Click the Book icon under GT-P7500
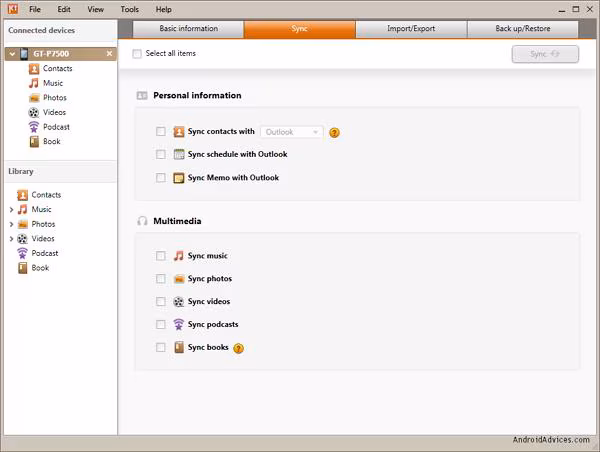Viewport: 600px width, 452px height. 34,142
